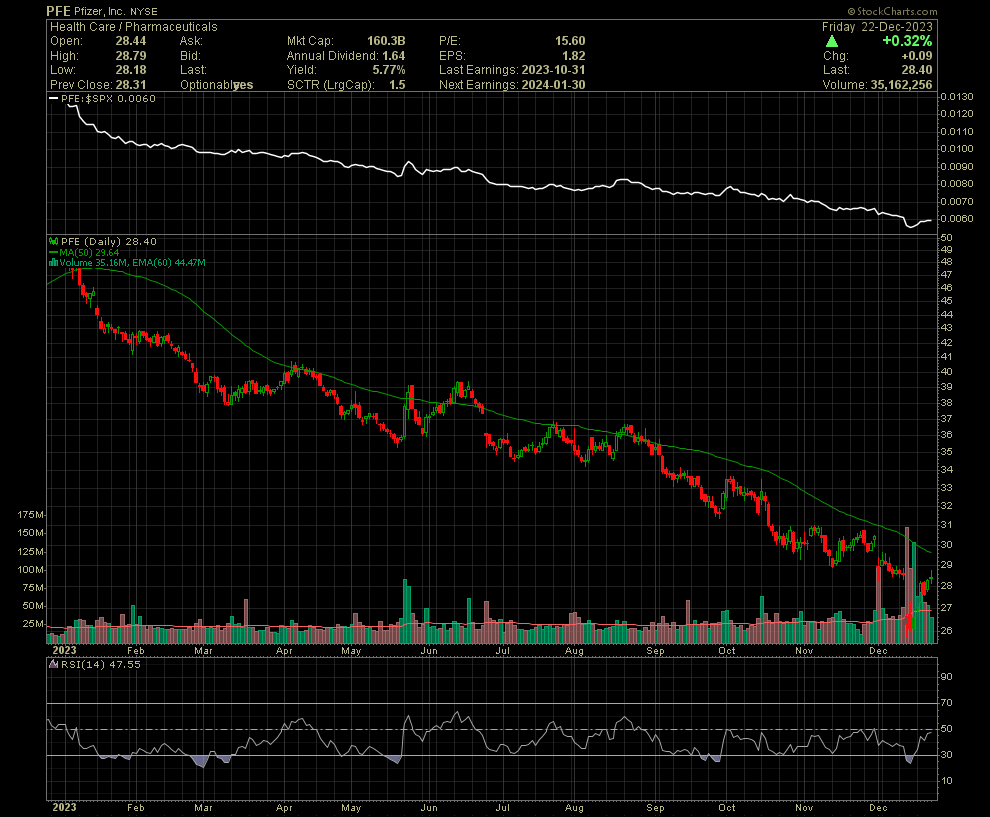
Task: Click the Friday 22-Dec-2023 date label
Action: [x=877, y=27]
